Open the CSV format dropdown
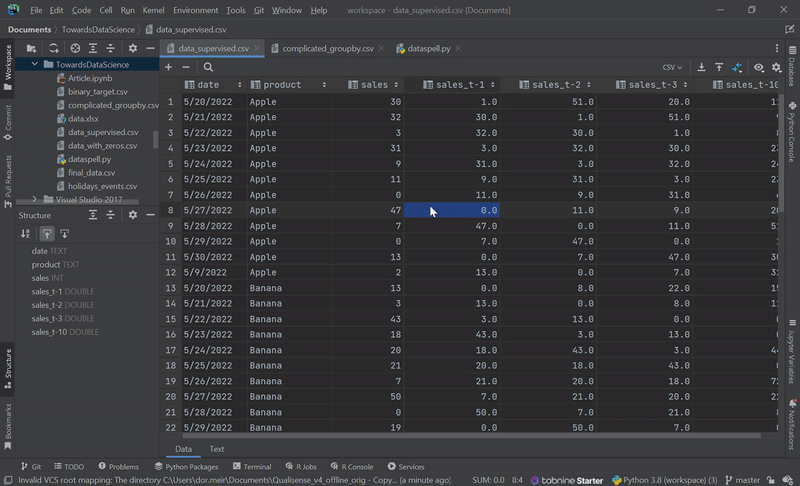 pos(671,67)
